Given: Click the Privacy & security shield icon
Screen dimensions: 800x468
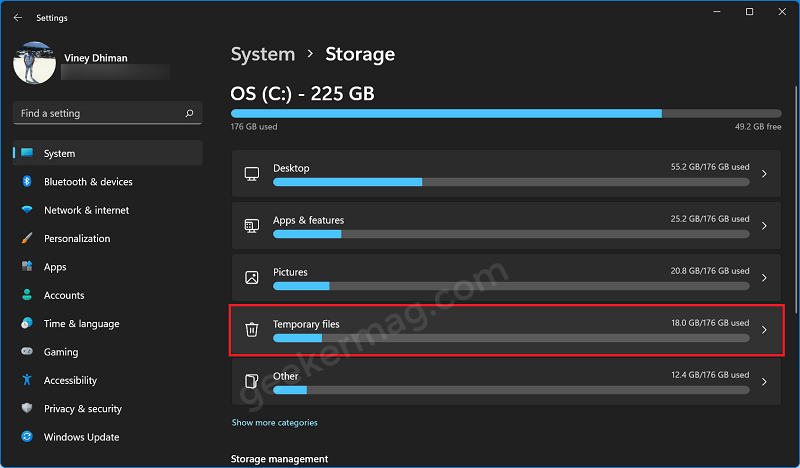Looking at the screenshot, I should pos(27,408).
